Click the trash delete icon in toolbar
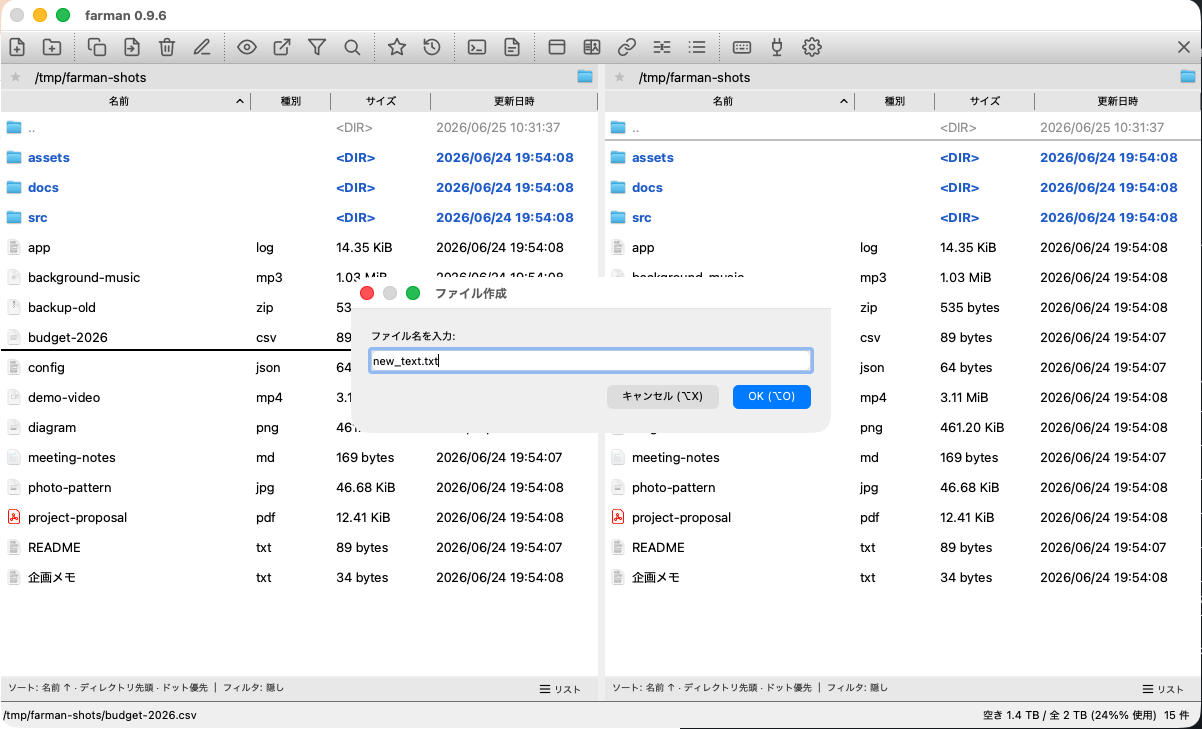The width and height of the screenshot is (1202, 729). click(x=167, y=47)
